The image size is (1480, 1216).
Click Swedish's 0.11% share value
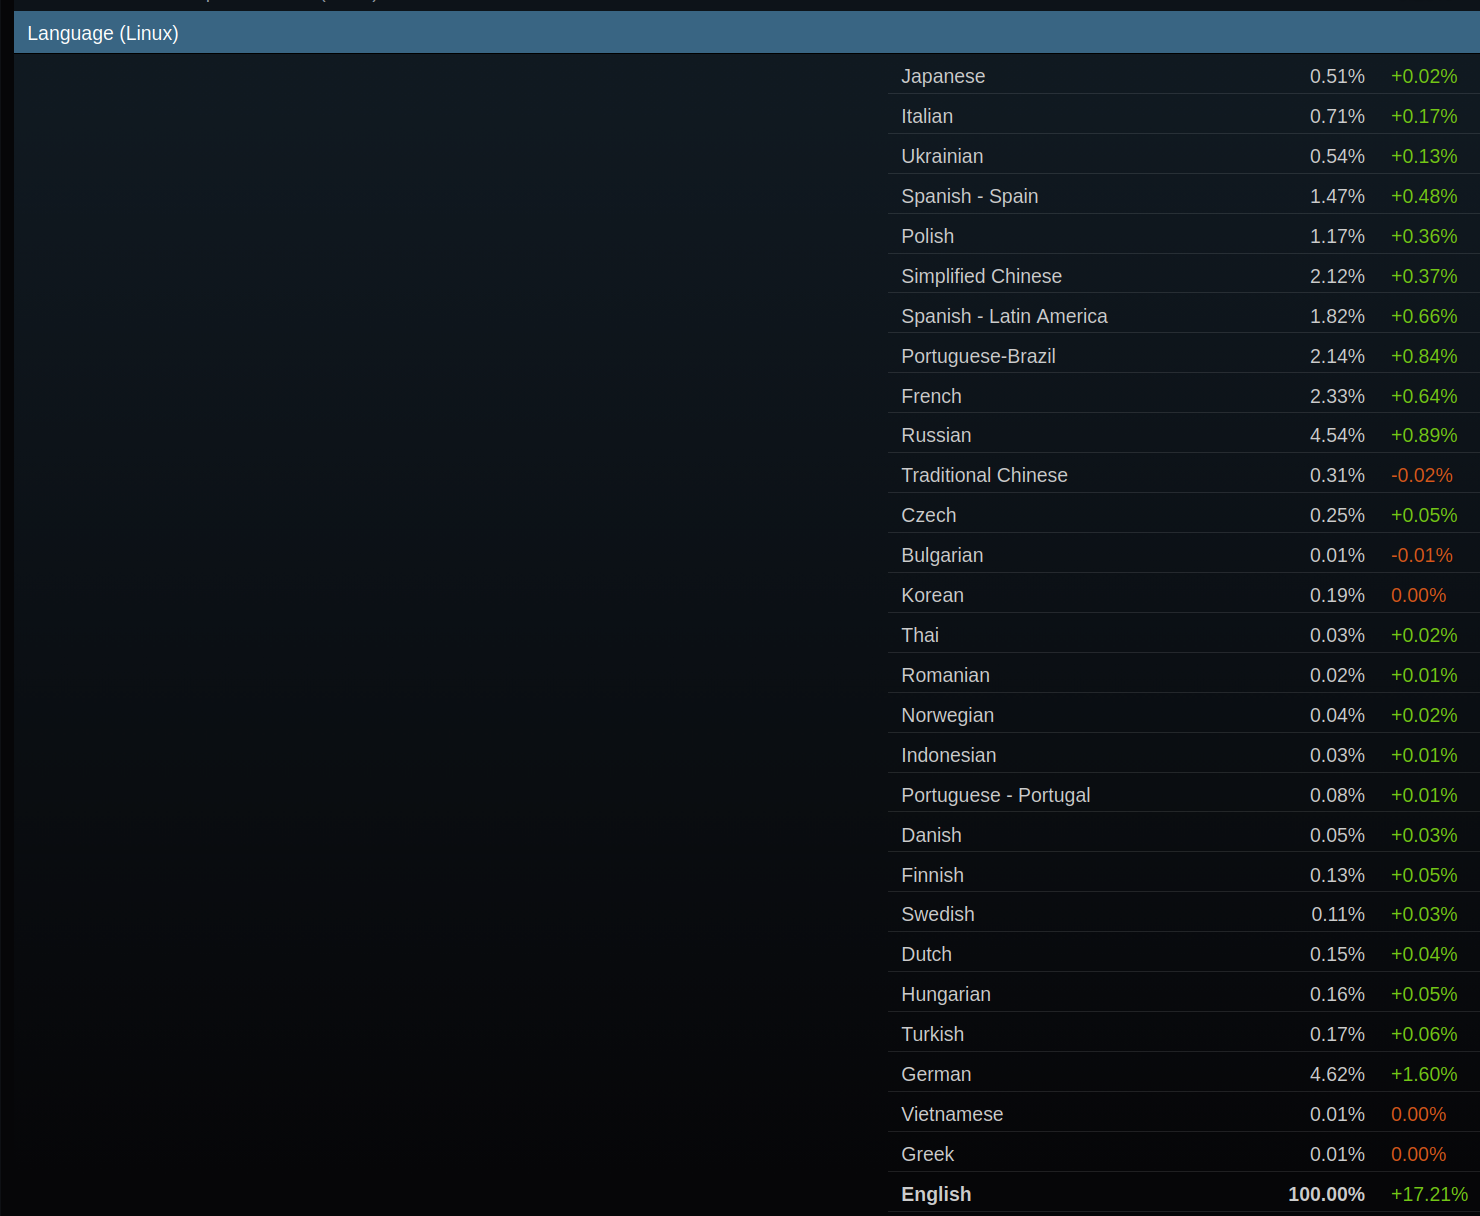(x=1338, y=914)
